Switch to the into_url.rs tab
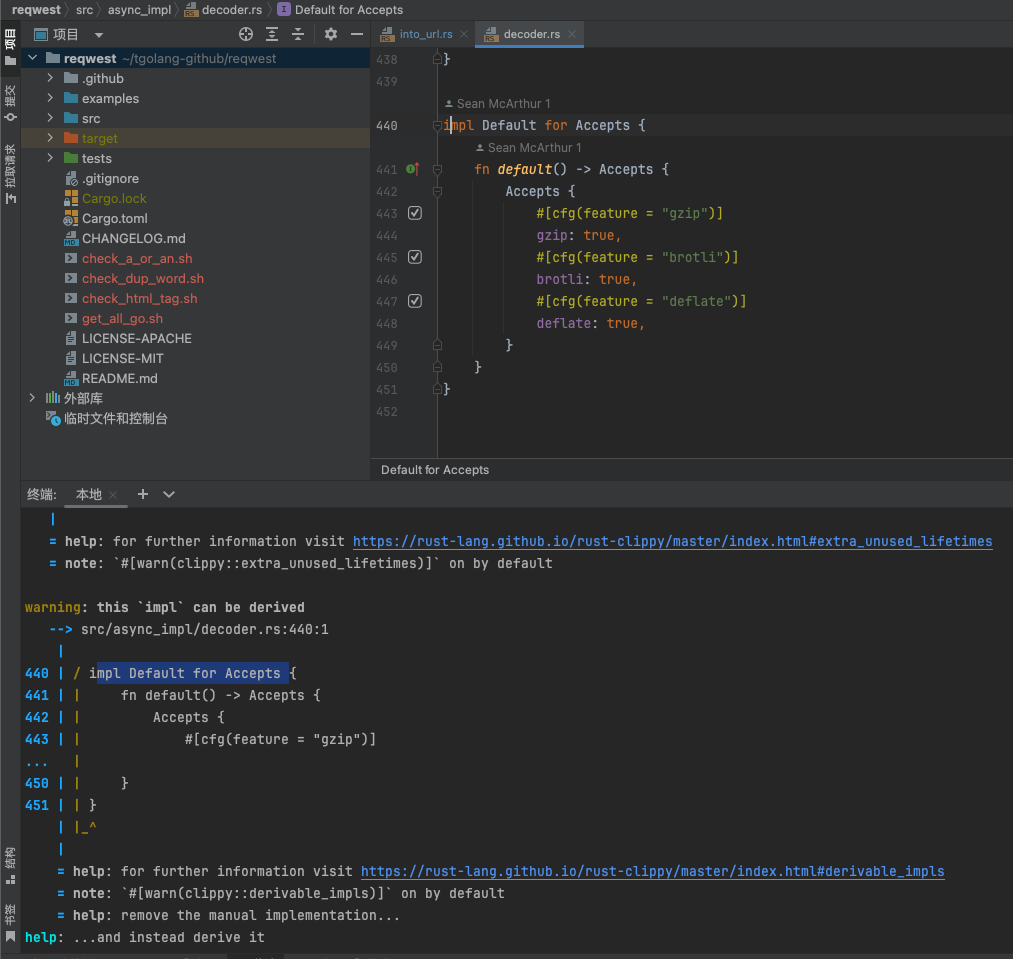1013x959 pixels. click(x=425, y=34)
